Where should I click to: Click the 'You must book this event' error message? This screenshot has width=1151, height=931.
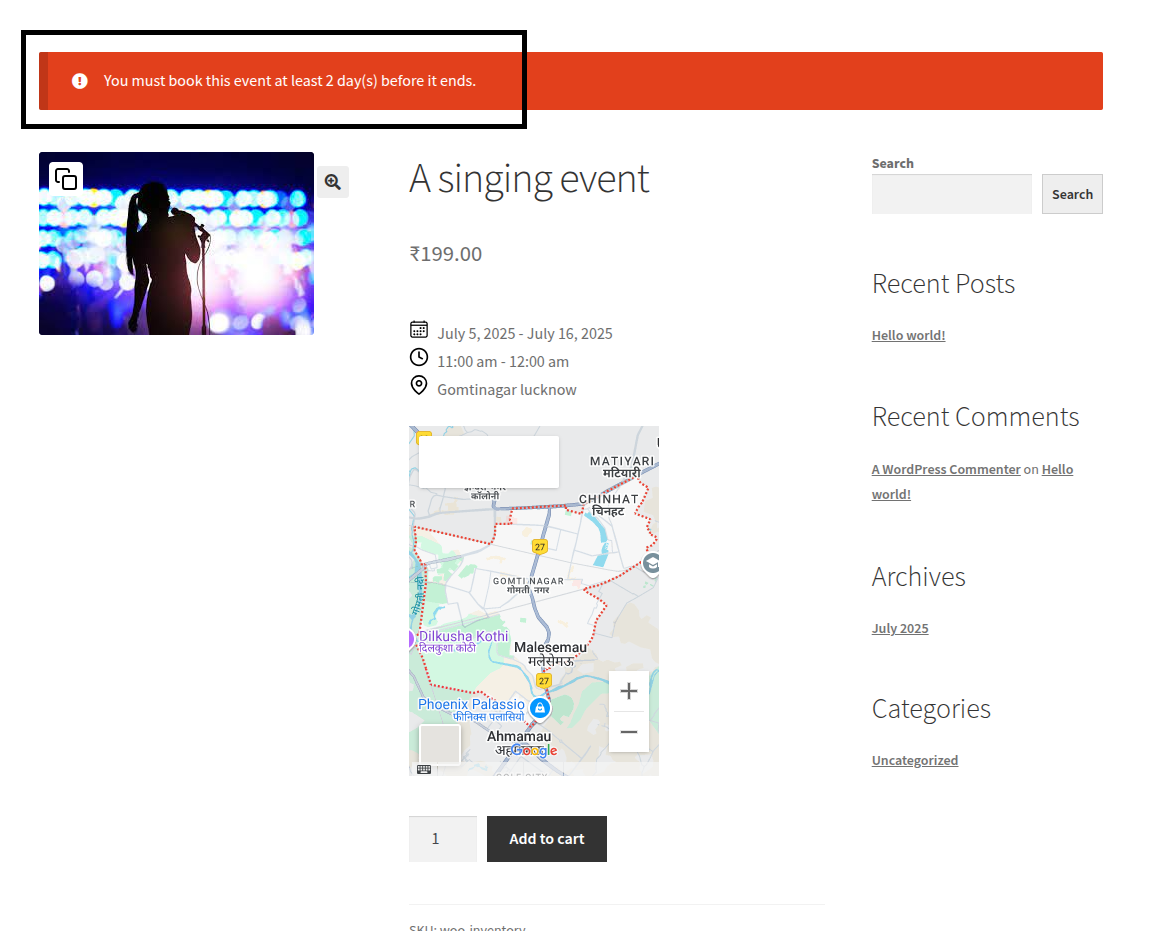point(289,81)
